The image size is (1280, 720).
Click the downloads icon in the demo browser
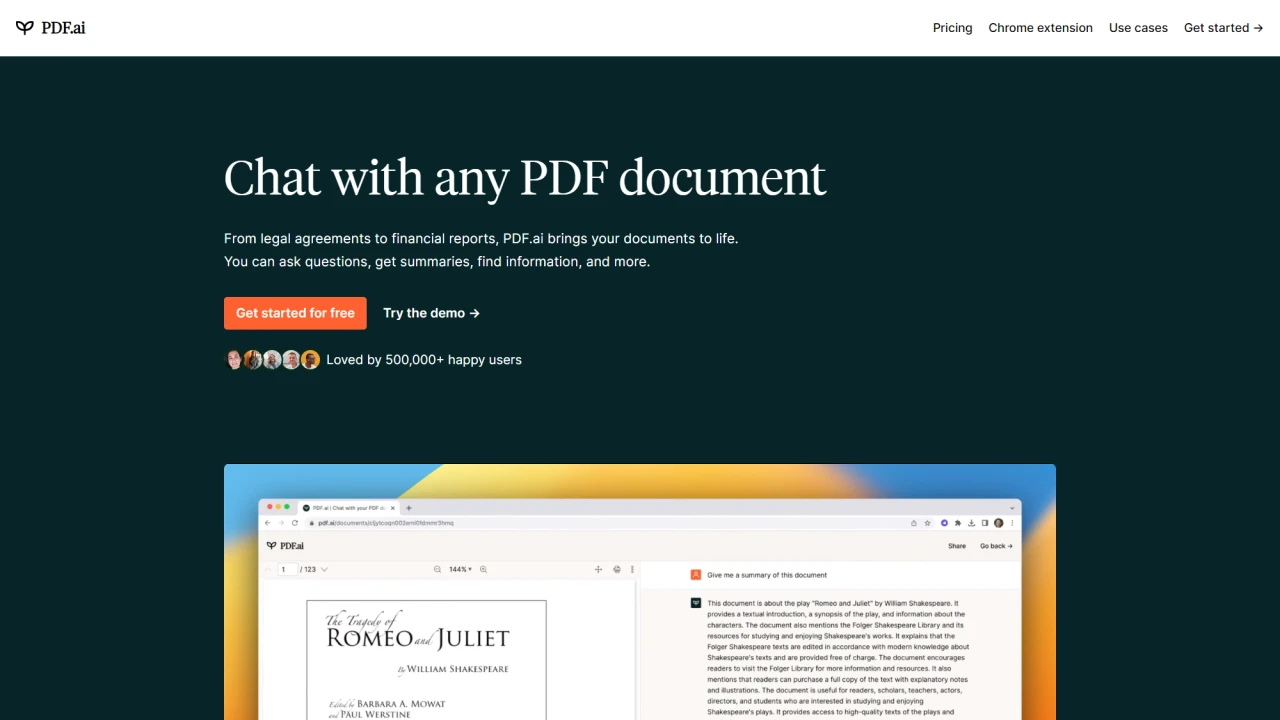click(x=972, y=523)
